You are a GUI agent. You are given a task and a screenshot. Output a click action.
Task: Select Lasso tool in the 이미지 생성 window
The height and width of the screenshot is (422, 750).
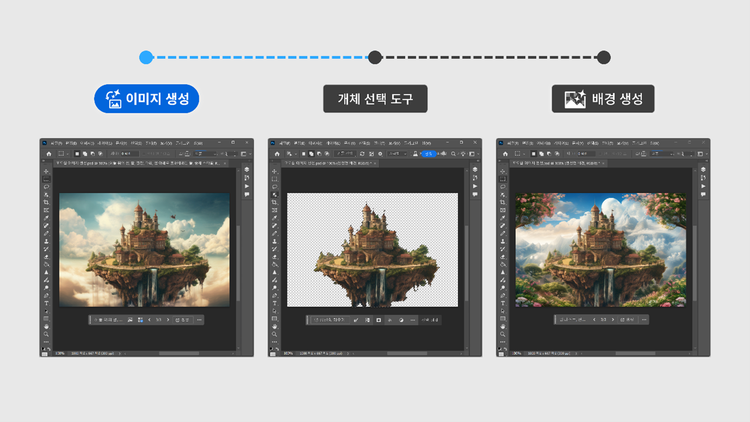[46, 187]
